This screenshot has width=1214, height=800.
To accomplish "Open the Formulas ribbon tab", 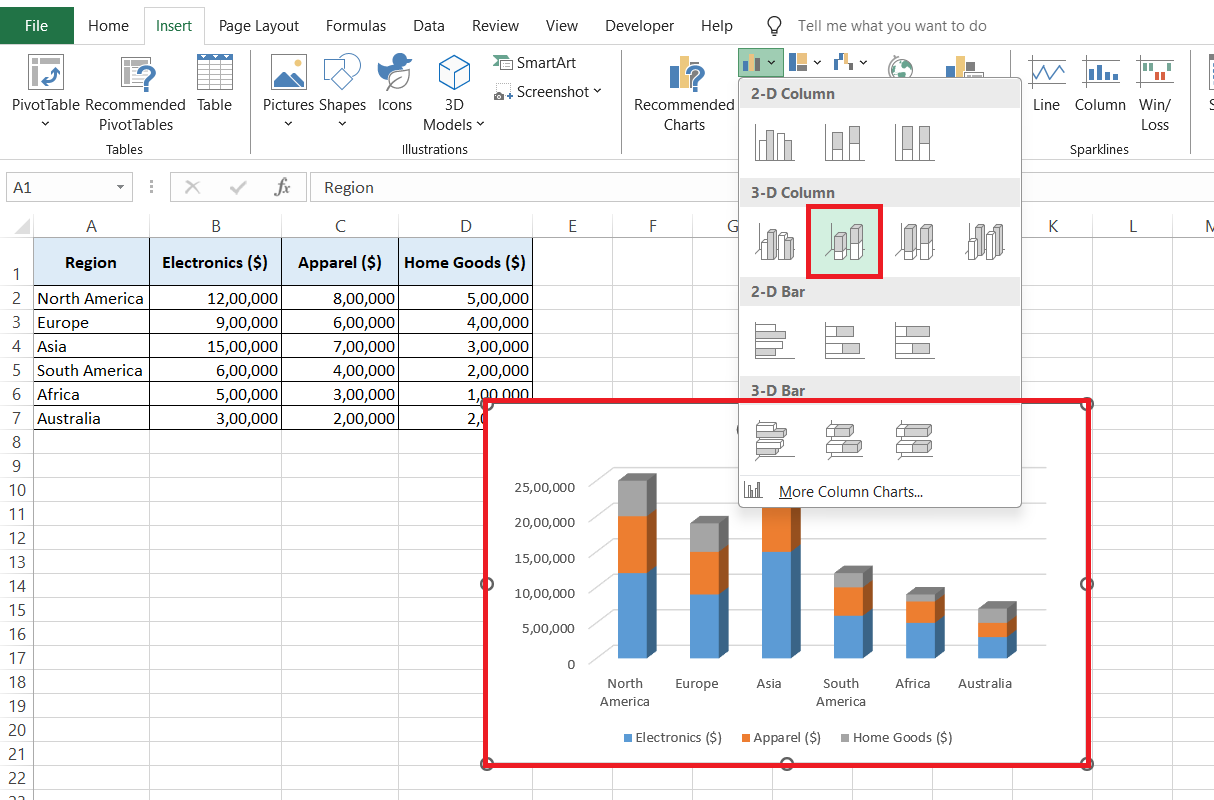I will click(355, 26).
